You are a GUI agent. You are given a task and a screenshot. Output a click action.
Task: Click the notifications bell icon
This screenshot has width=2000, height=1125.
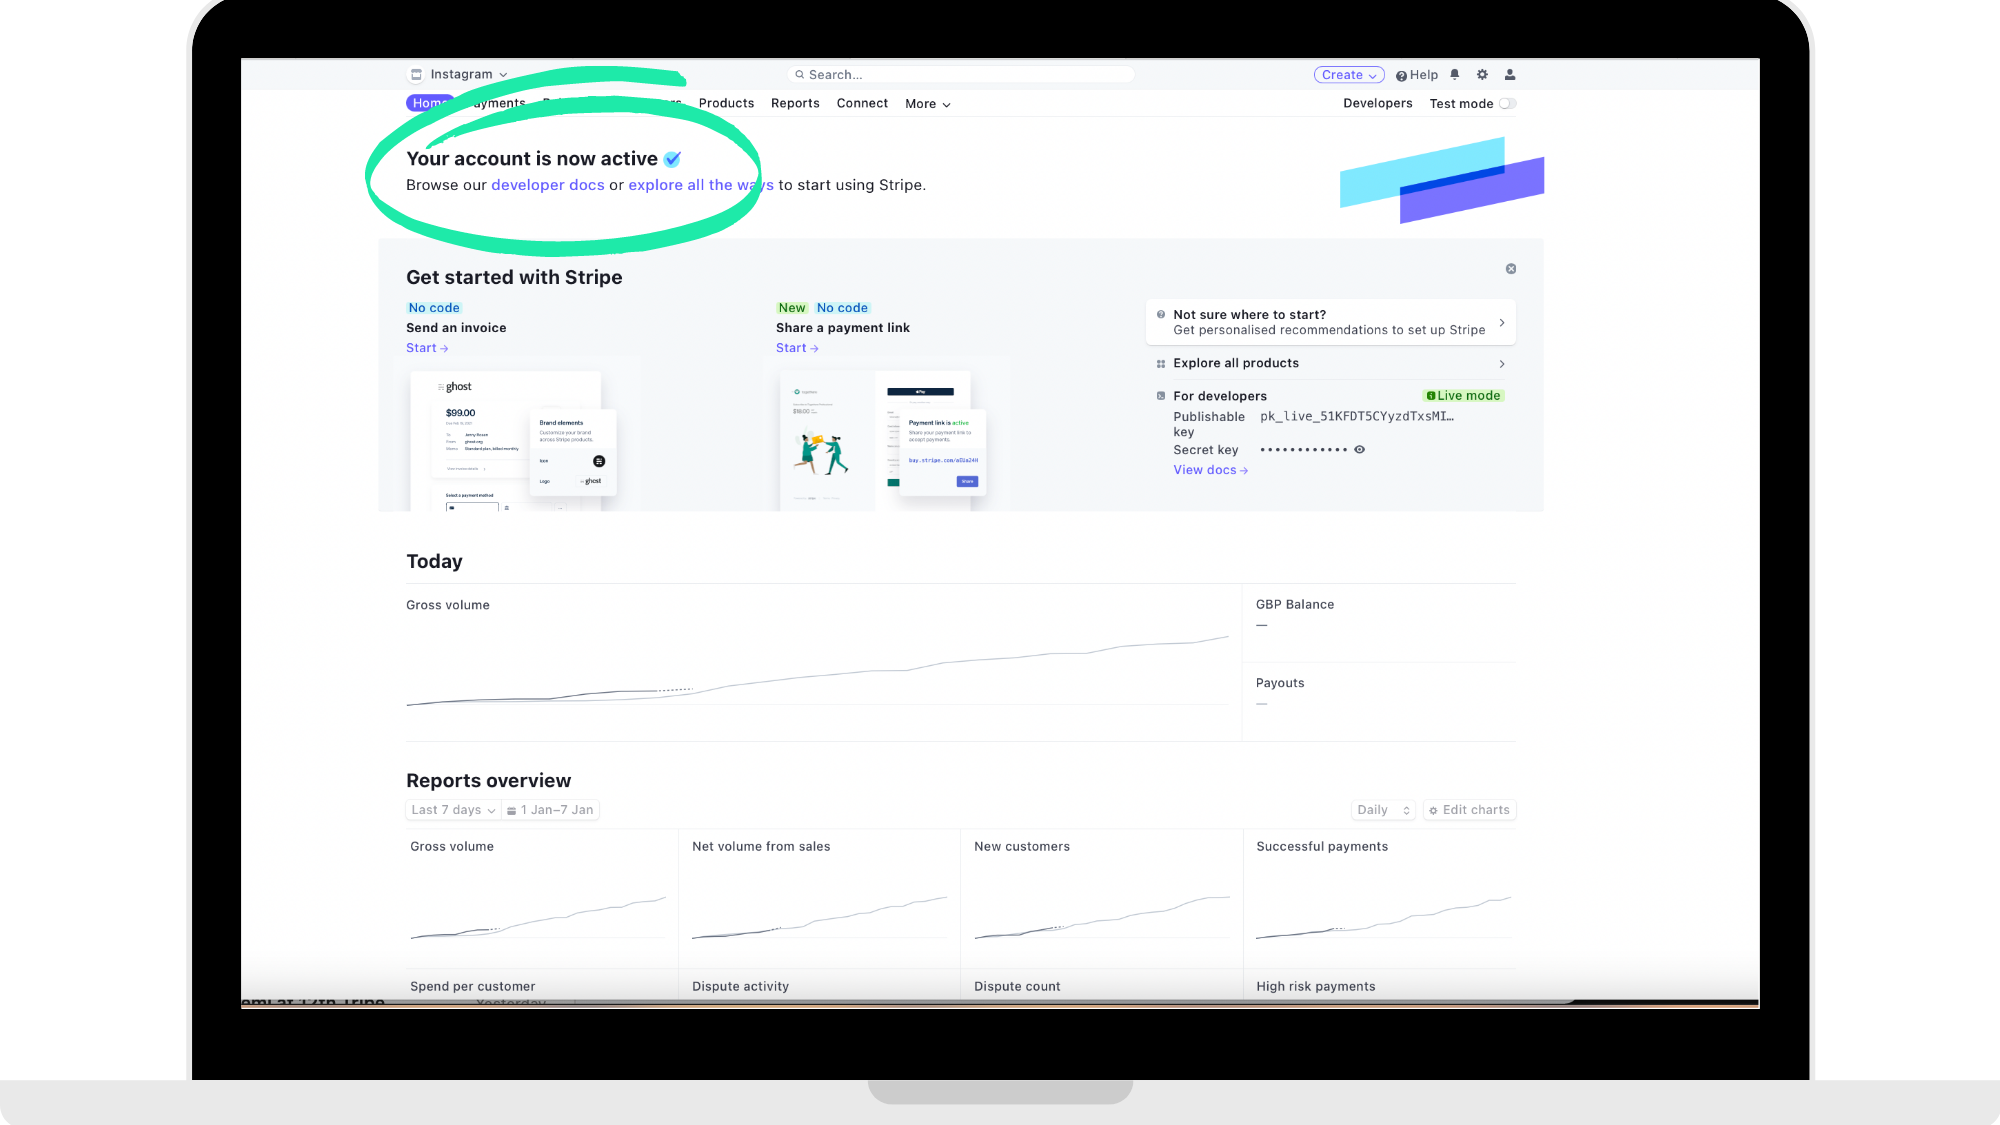coord(1455,74)
